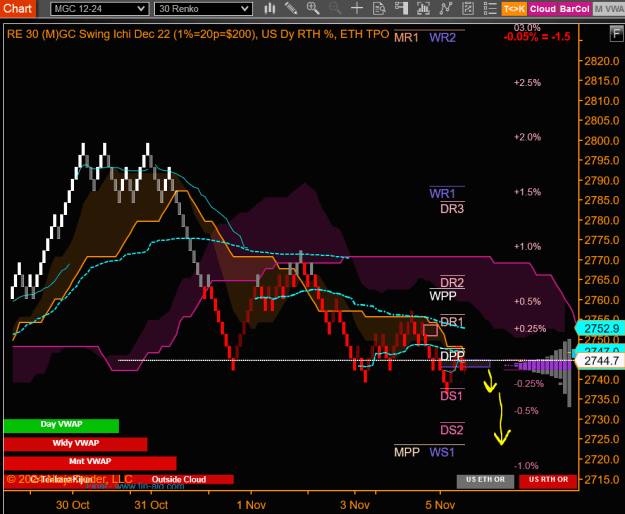
Task: Open the MGC 12-24 instrument dropdown
Action: [x=100, y=9]
